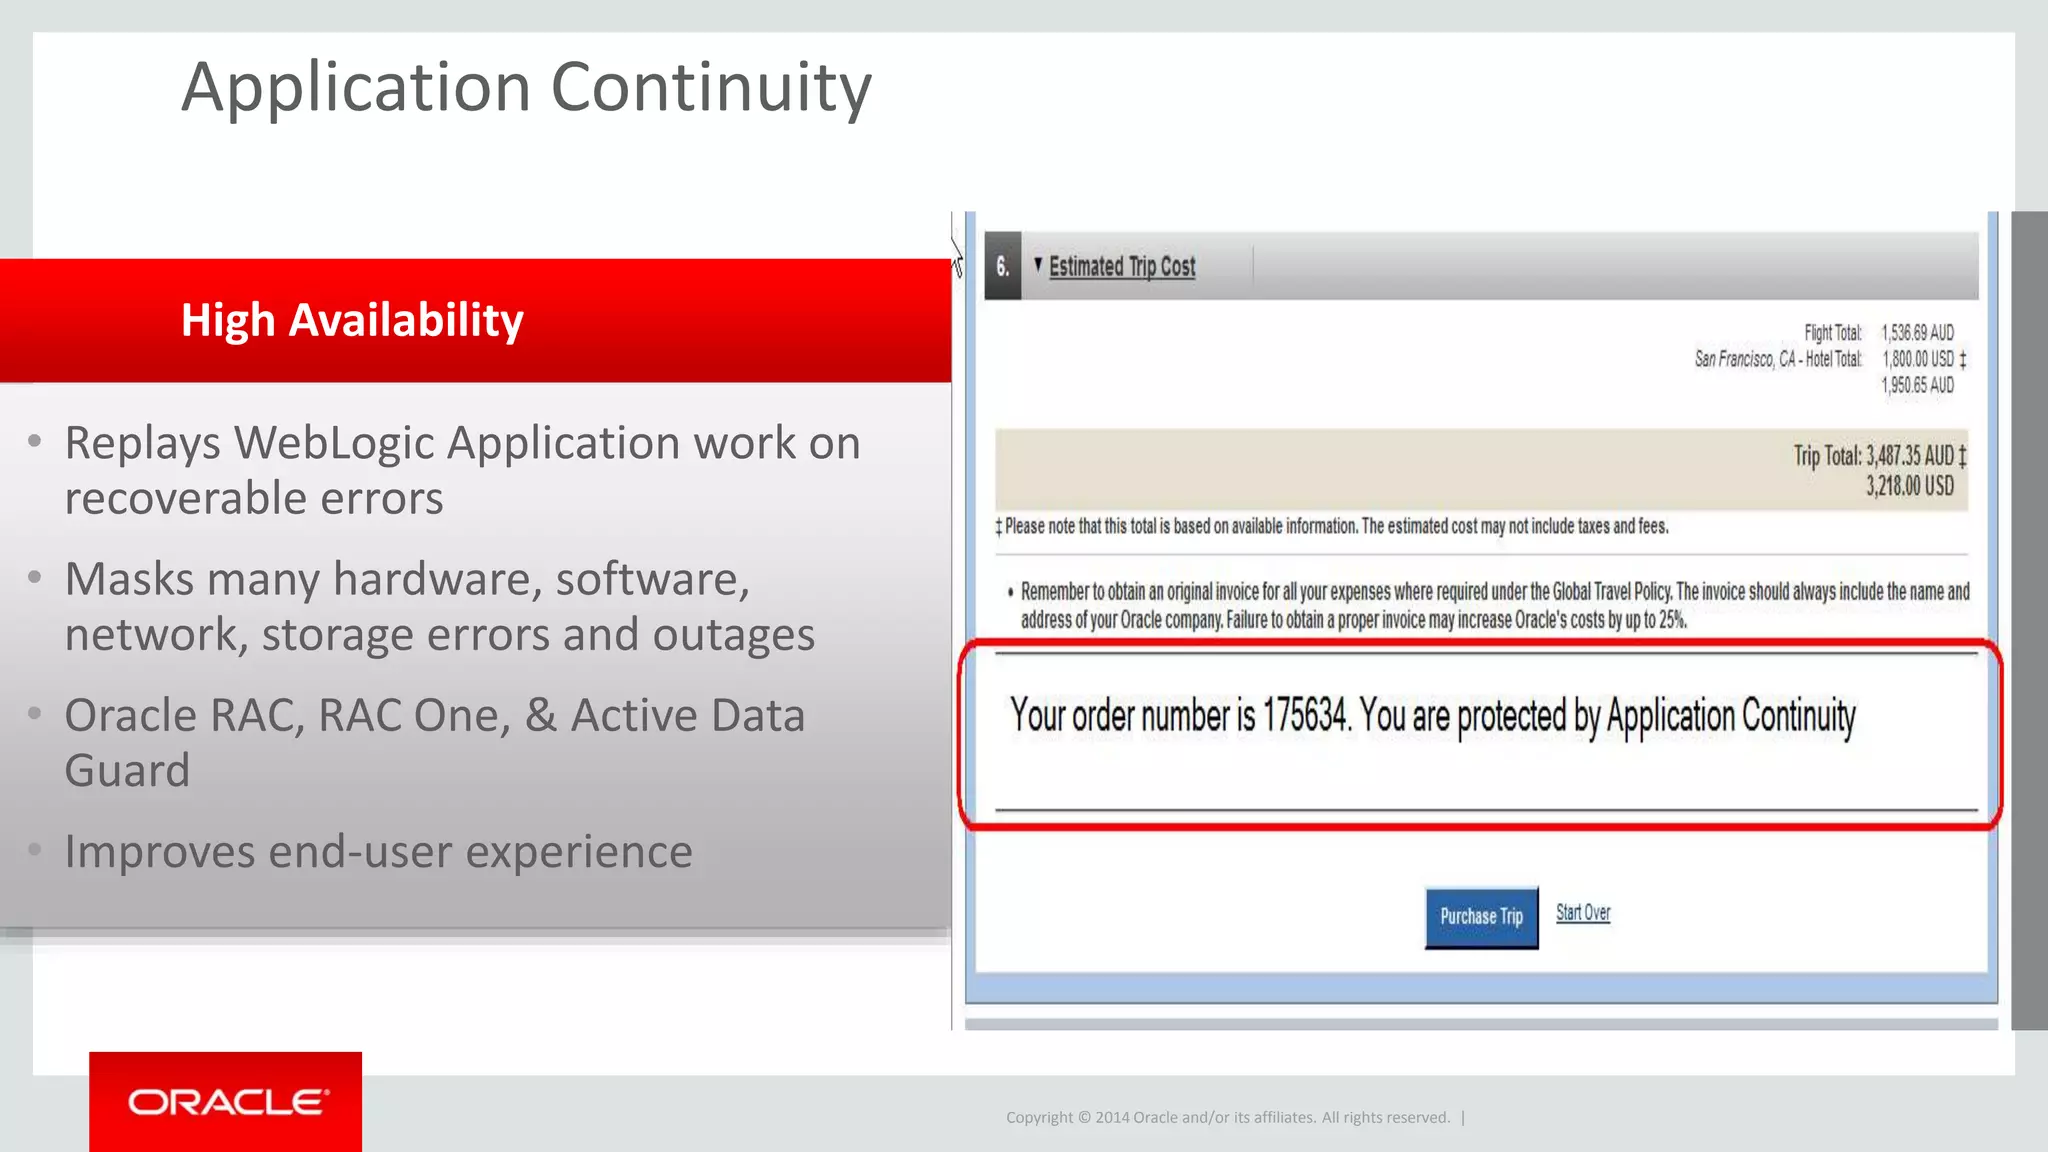Screen dimensions: 2048x1152
Task: Click the Oracle logo
Action: point(226,1102)
